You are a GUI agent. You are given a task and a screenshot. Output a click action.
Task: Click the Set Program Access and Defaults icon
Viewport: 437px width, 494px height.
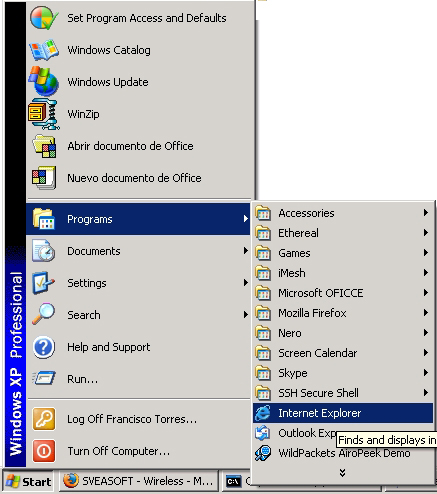pos(44,18)
